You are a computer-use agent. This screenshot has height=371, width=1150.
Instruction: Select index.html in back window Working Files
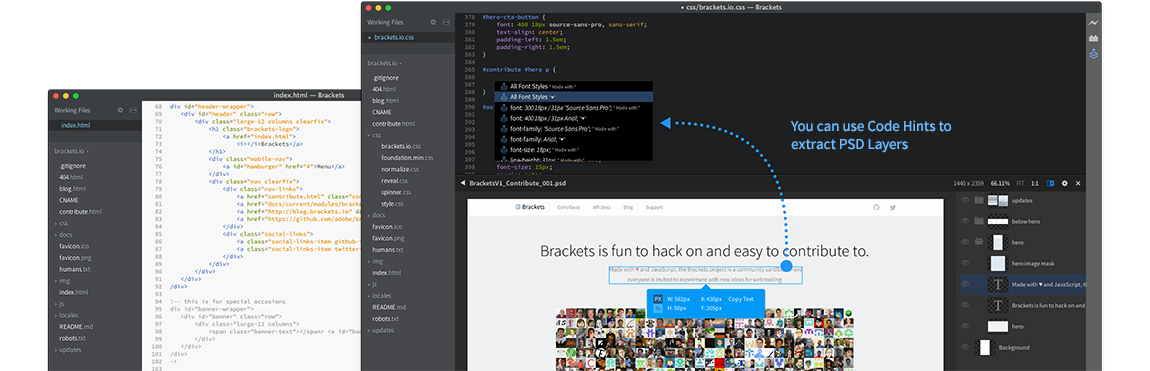pyautogui.click(x=94, y=125)
